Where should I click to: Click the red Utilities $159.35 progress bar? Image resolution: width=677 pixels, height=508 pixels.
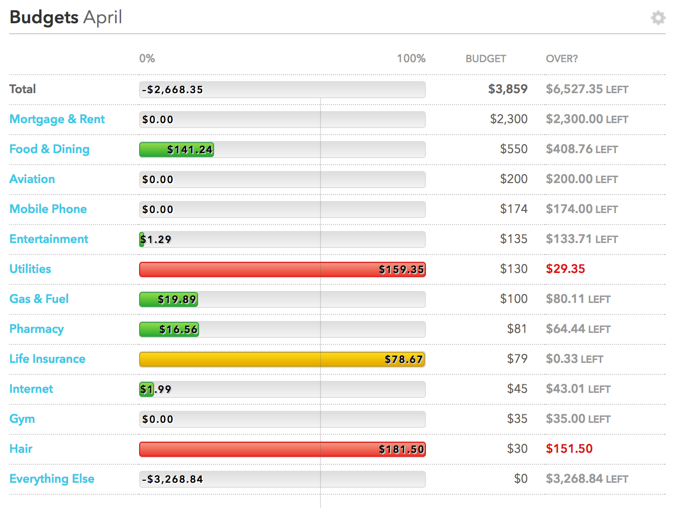[x=282, y=269]
